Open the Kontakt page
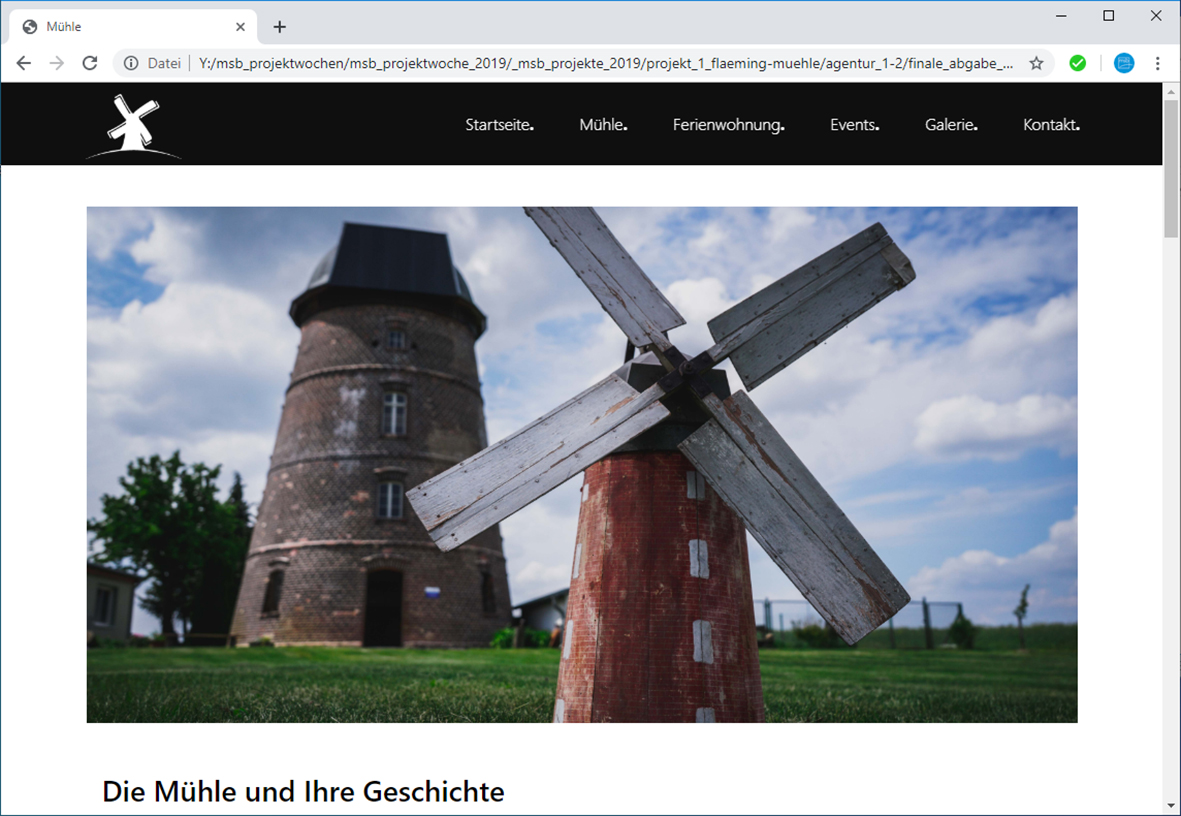Screen dimensions: 1181x816 click(x=1051, y=125)
